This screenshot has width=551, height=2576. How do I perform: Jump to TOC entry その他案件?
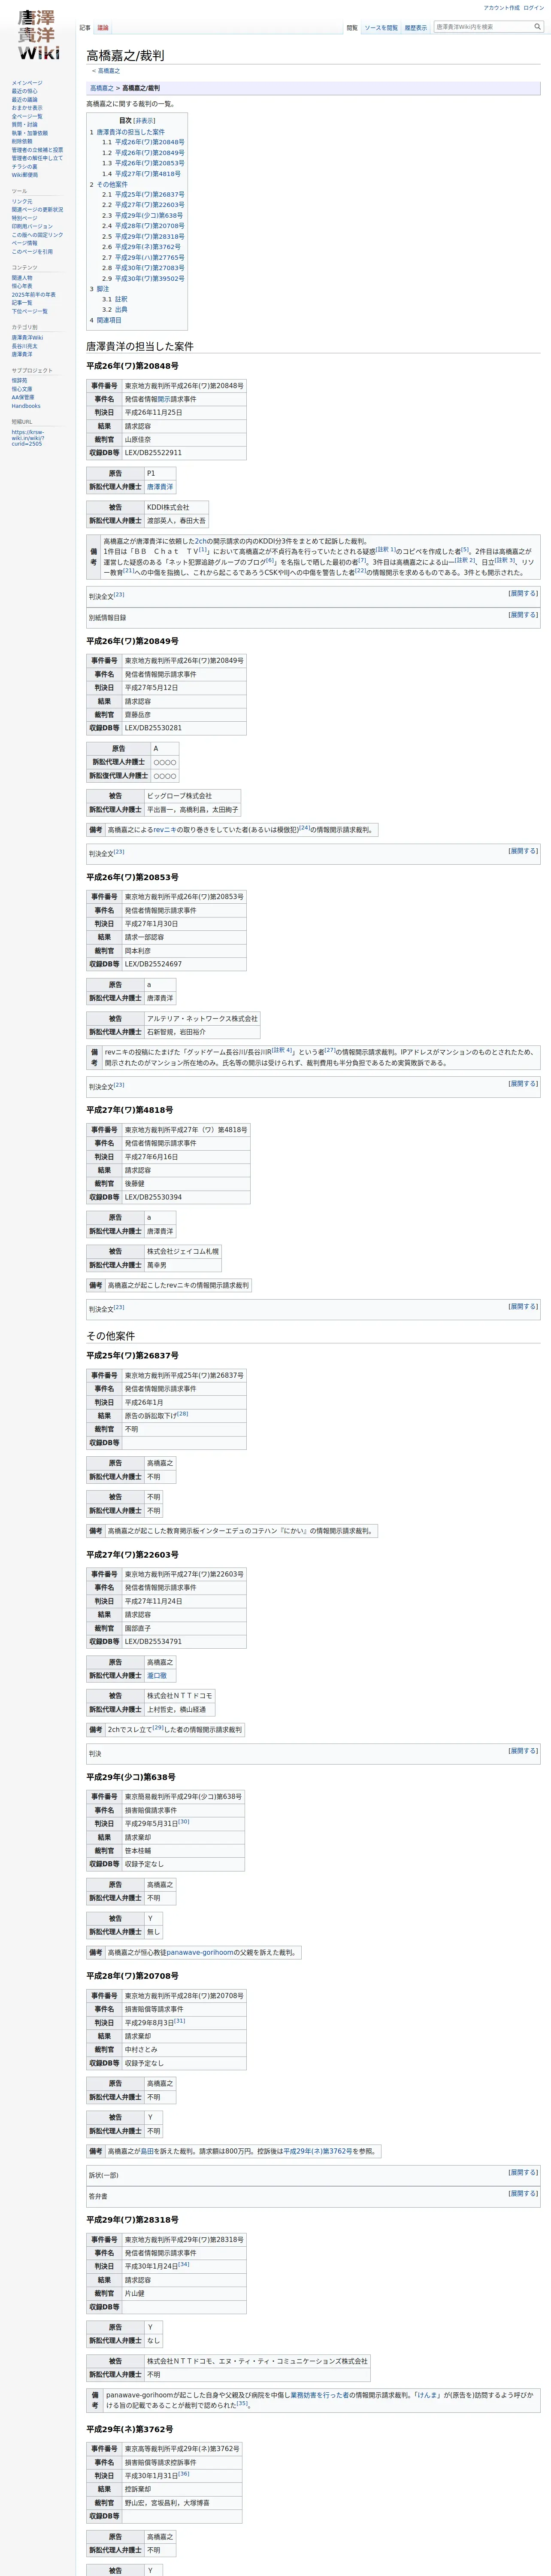[112, 185]
